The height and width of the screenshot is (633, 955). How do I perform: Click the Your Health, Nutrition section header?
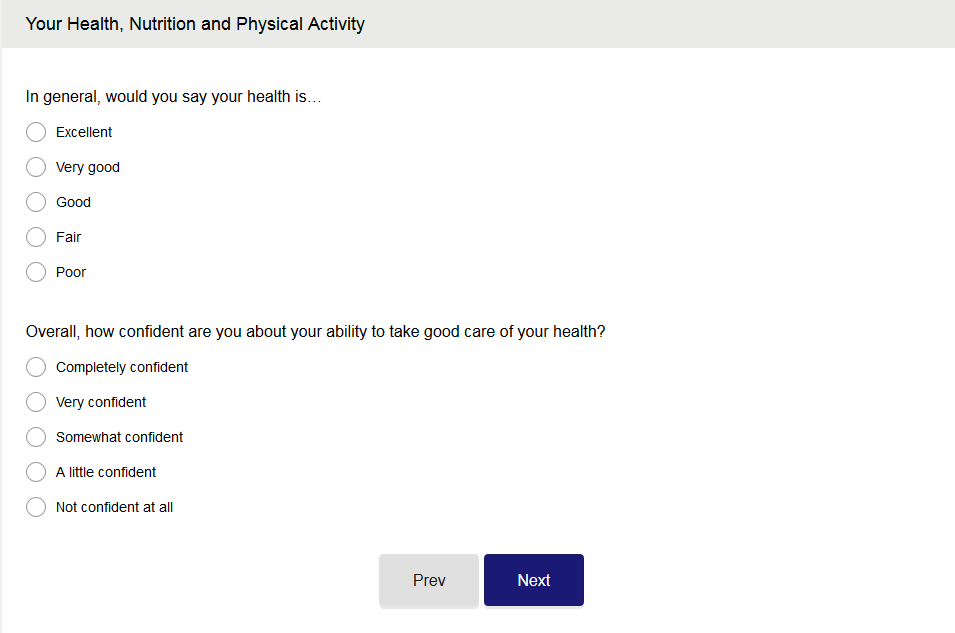coord(195,23)
